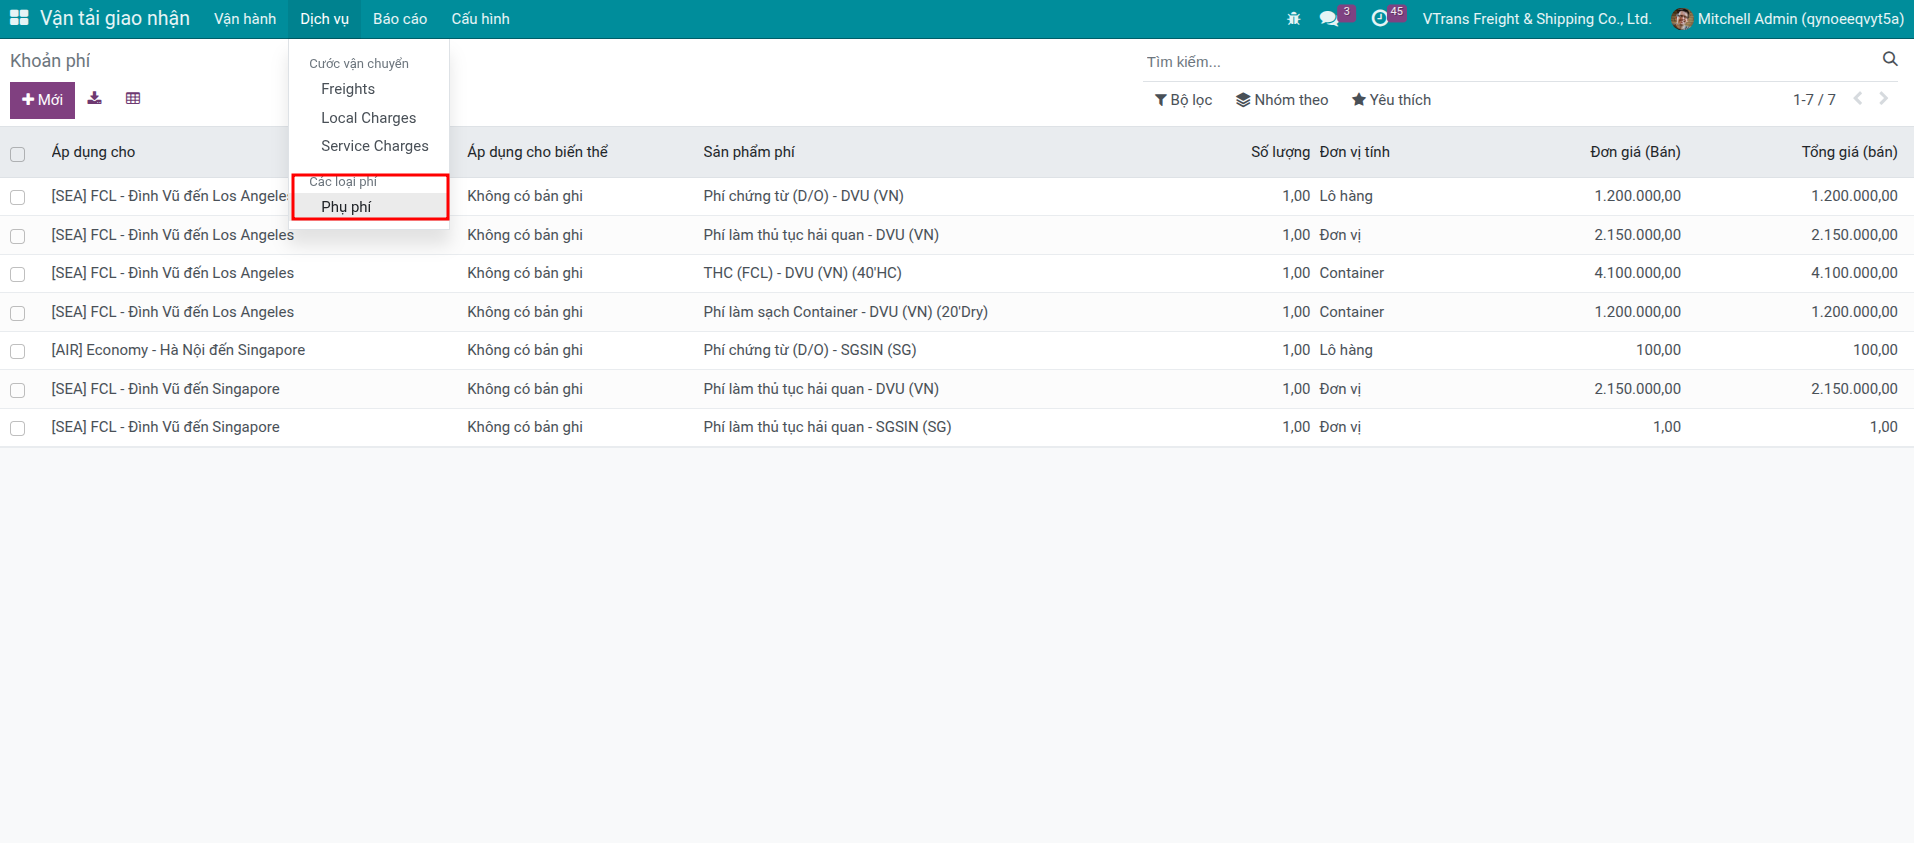Select Phụ phí from the menu
The image size is (1914, 843).
pyautogui.click(x=346, y=207)
